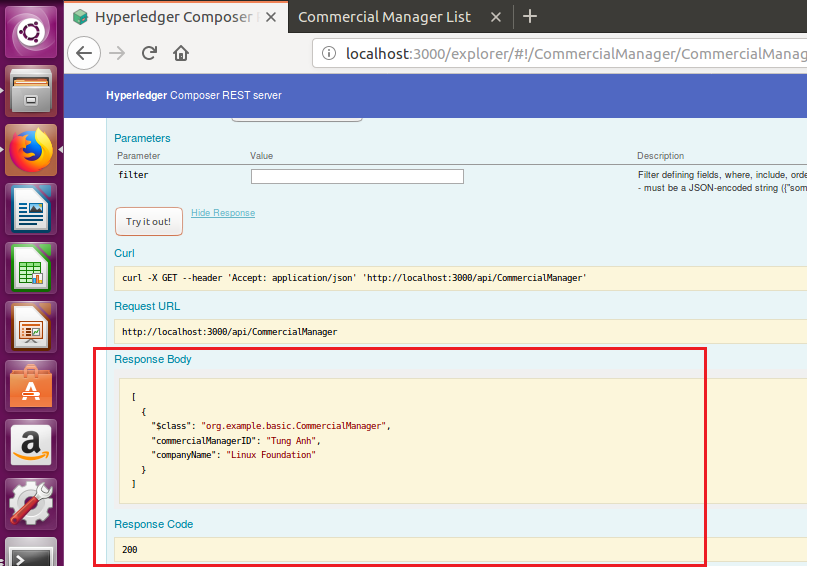Launch the Files manager from the dock

(31, 91)
